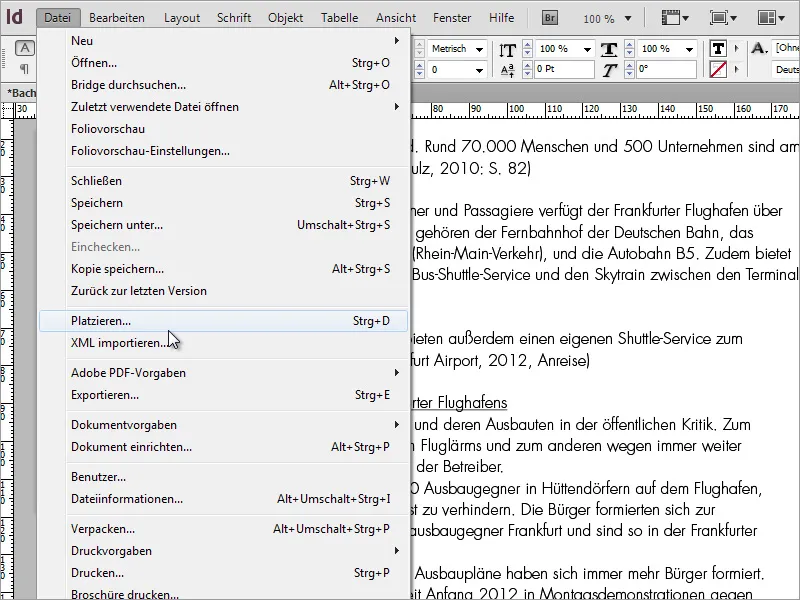Click the Character Style A icon
This screenshot has height=600, width=800.
tap(759, 48)
